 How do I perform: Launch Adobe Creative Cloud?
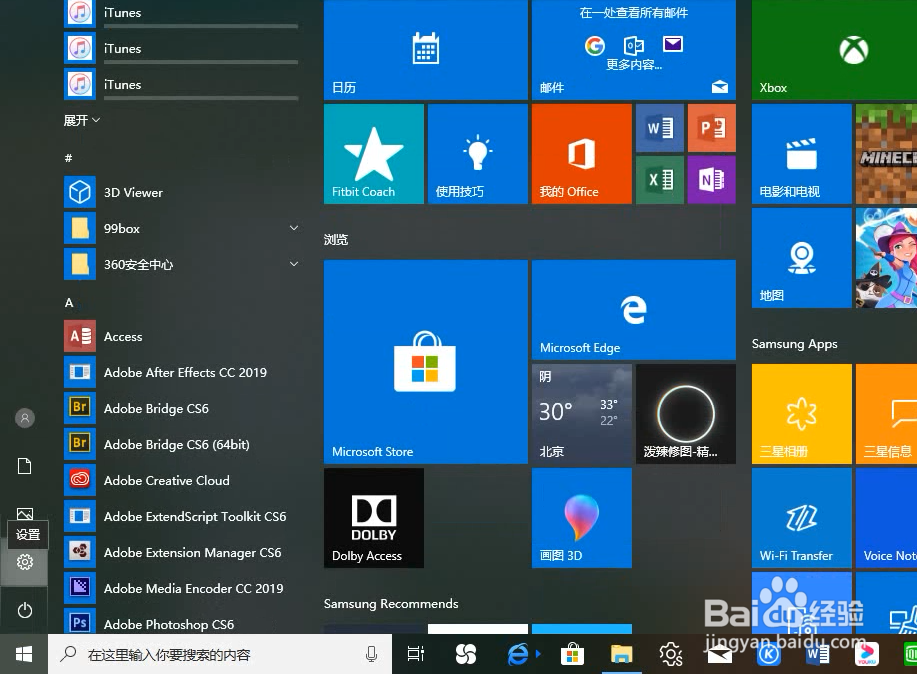pyautogui.click(x=182, y=480)
